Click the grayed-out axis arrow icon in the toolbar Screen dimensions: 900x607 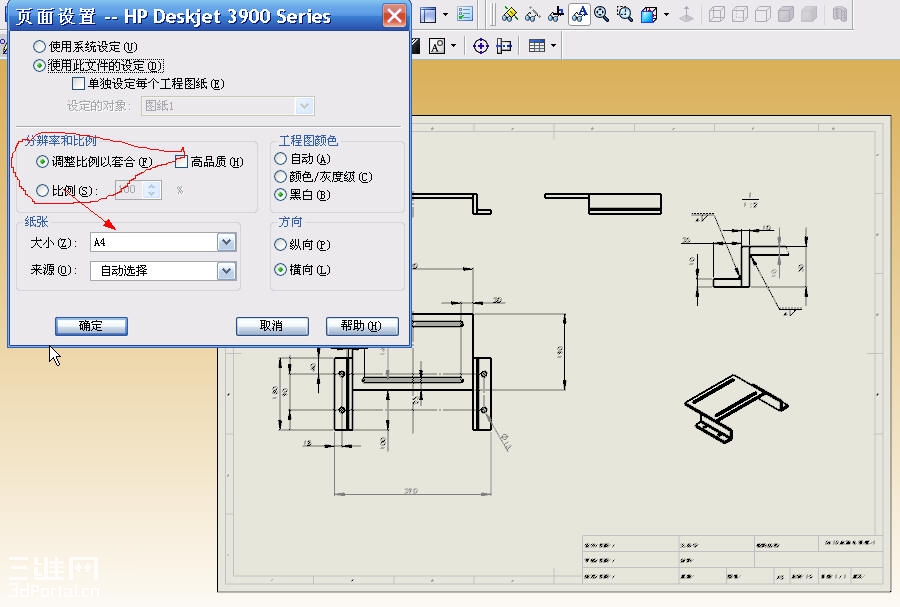686,14
